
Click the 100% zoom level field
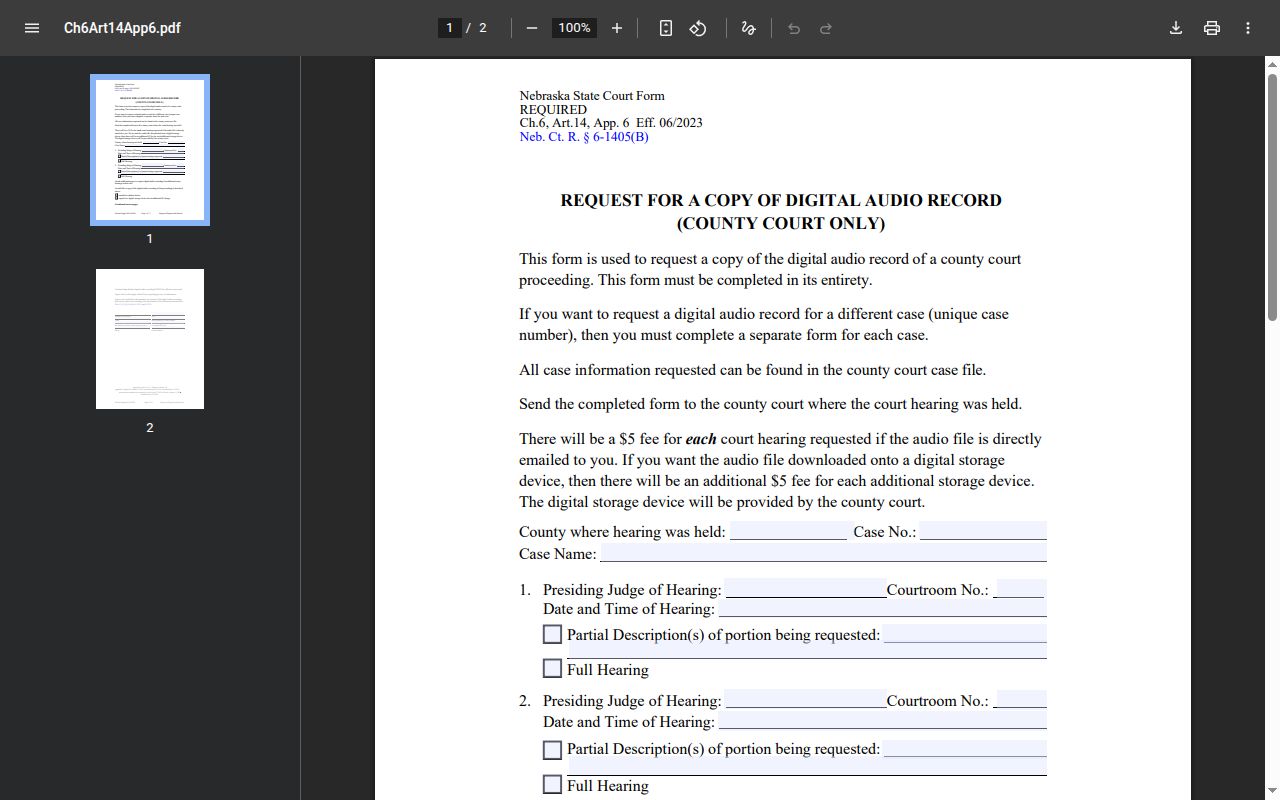click(x=574, y=28)
